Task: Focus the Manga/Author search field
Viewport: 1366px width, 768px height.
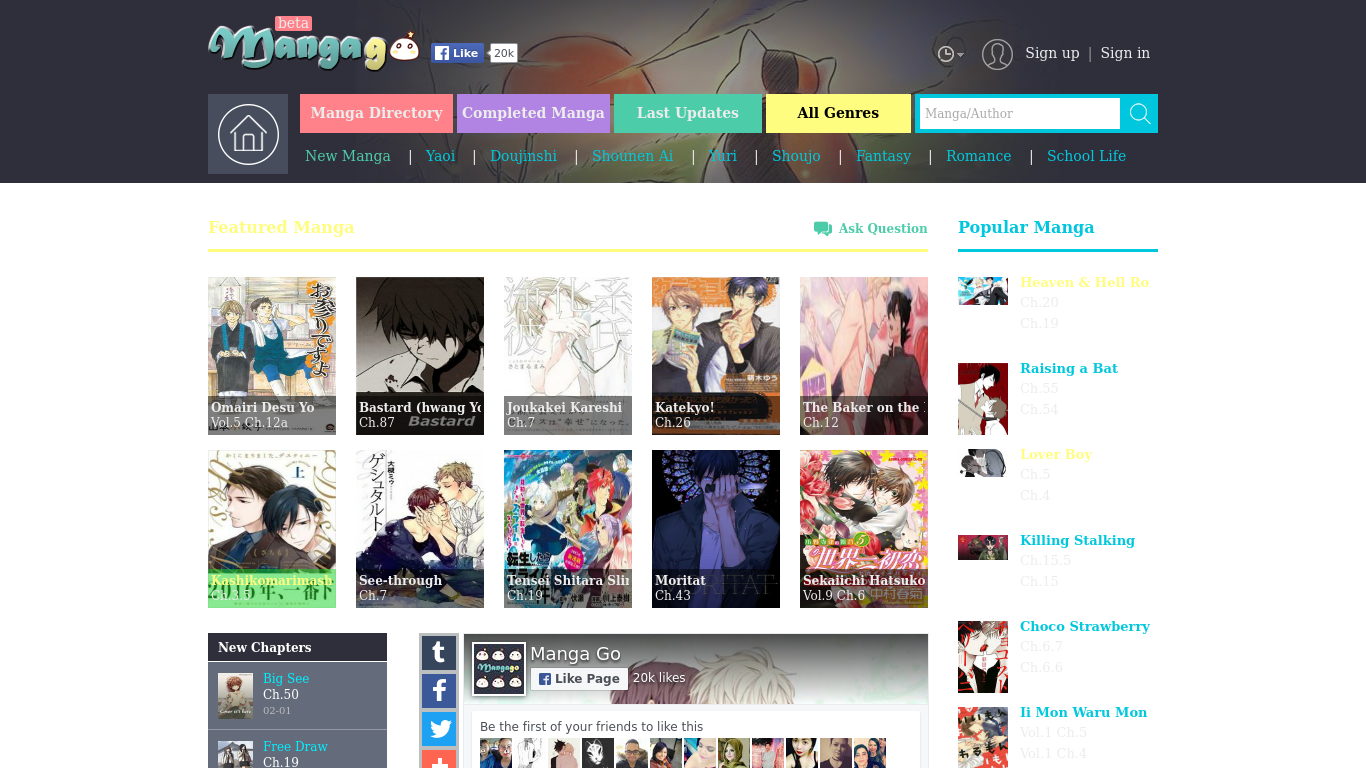Action: (1019, 114)
